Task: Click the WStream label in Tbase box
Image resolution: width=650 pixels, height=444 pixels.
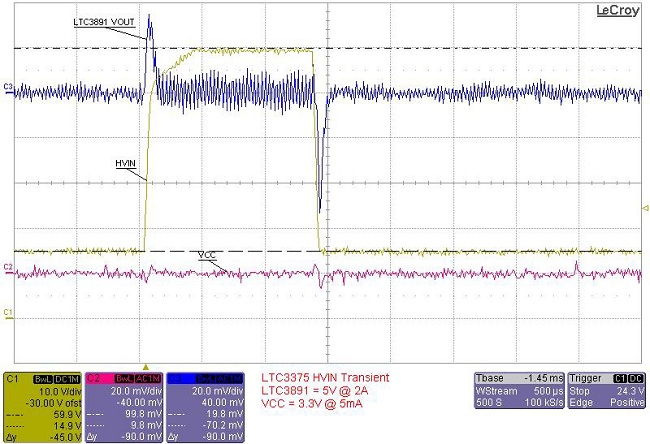Action: (497, 391)
